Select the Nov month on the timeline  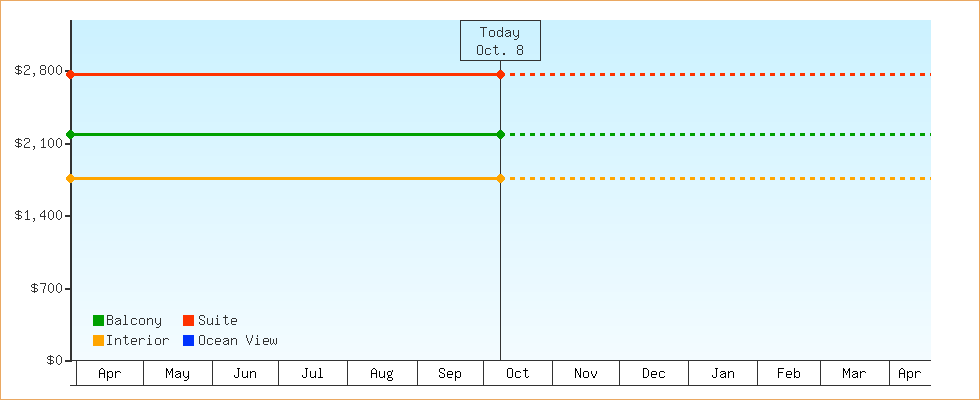586,373
